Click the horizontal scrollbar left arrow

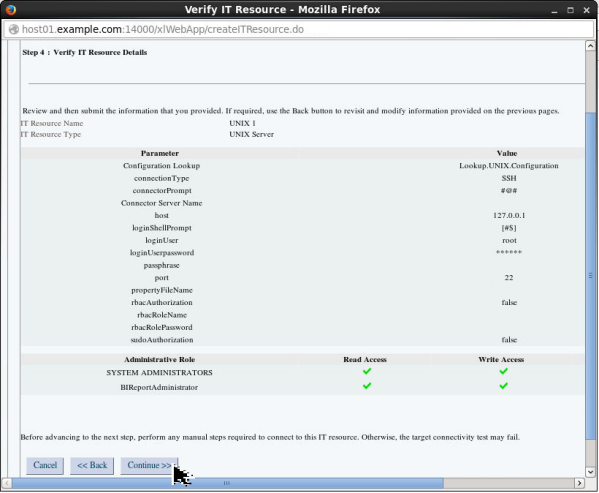click(x=6, y=483)
